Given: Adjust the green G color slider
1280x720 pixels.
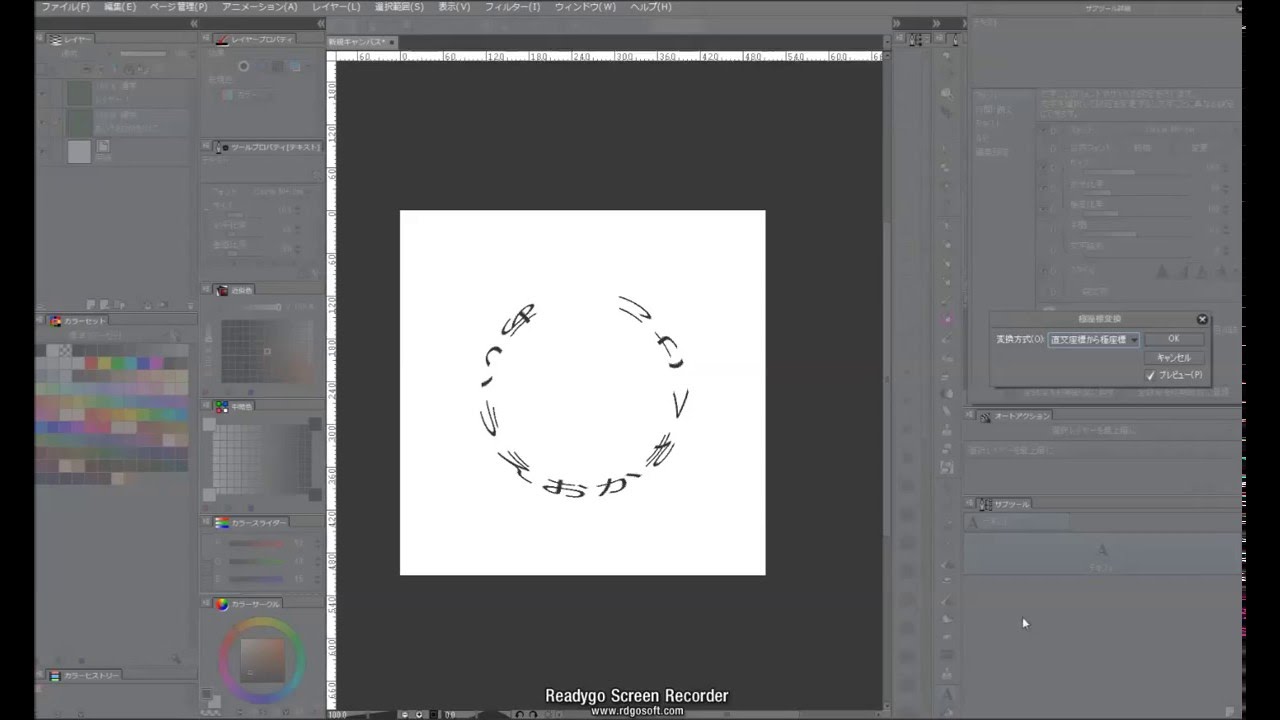Looking at the screenshot, I should pos(256,561).
